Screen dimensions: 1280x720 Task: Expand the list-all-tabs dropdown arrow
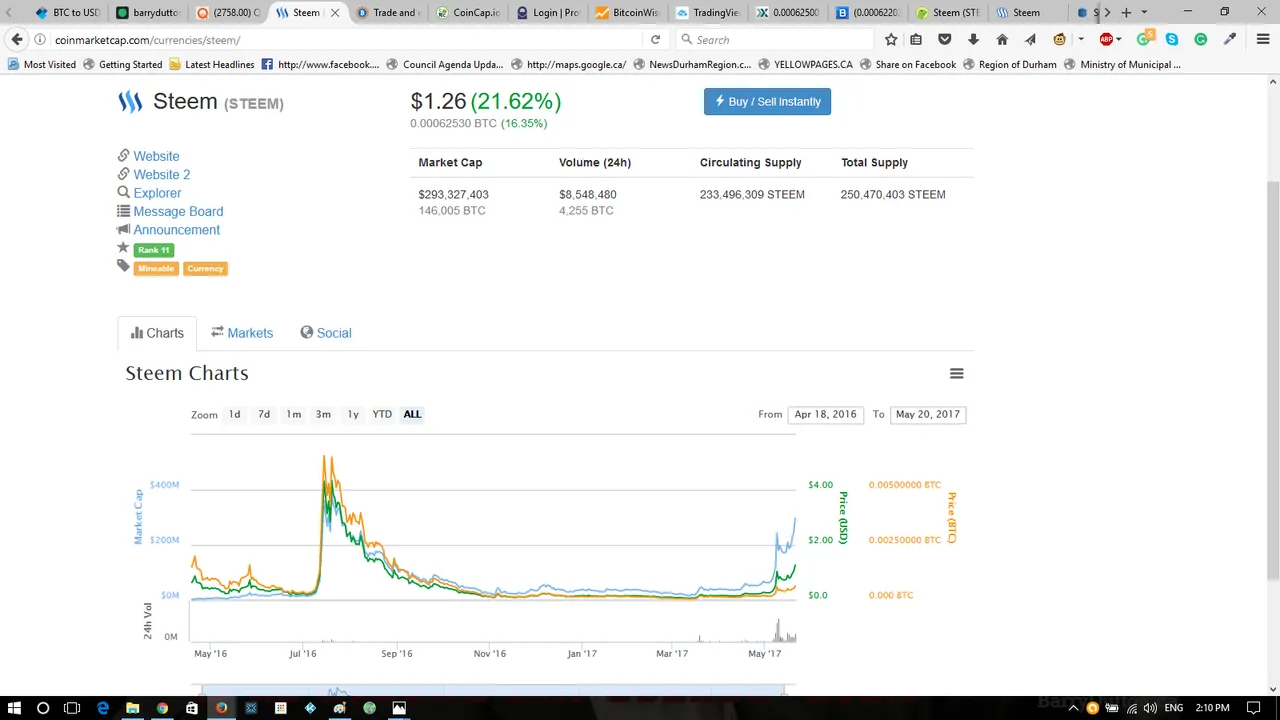point(1144,13)
